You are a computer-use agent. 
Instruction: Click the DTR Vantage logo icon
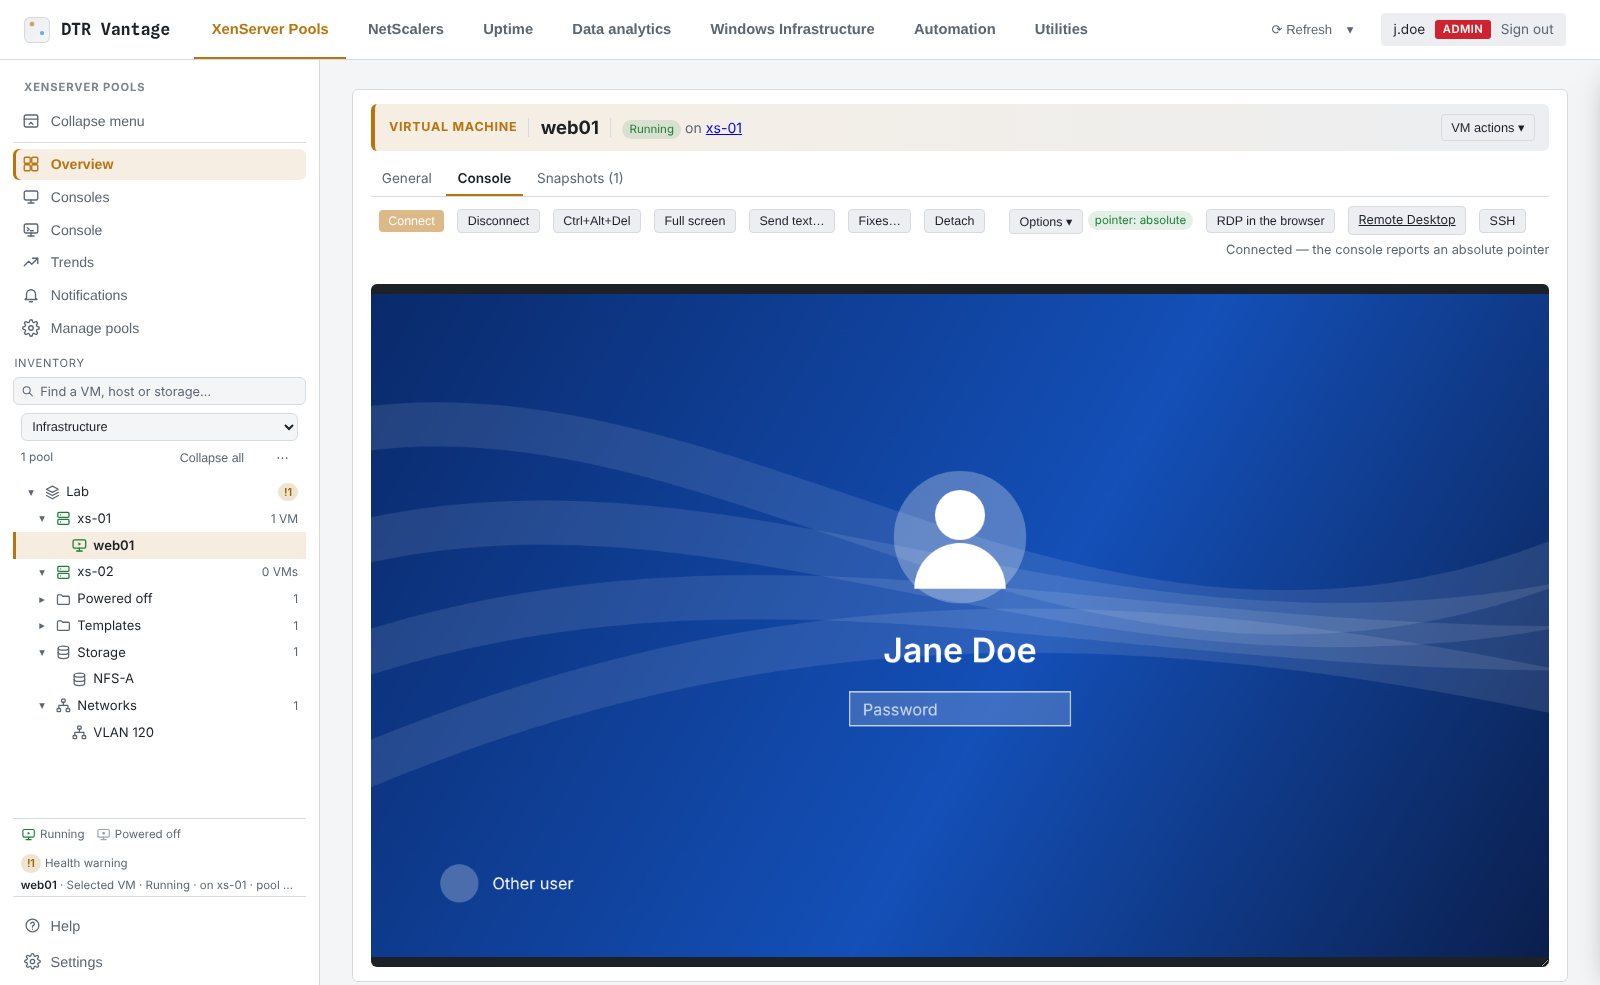pyautogui.click(x=37, y=30)
